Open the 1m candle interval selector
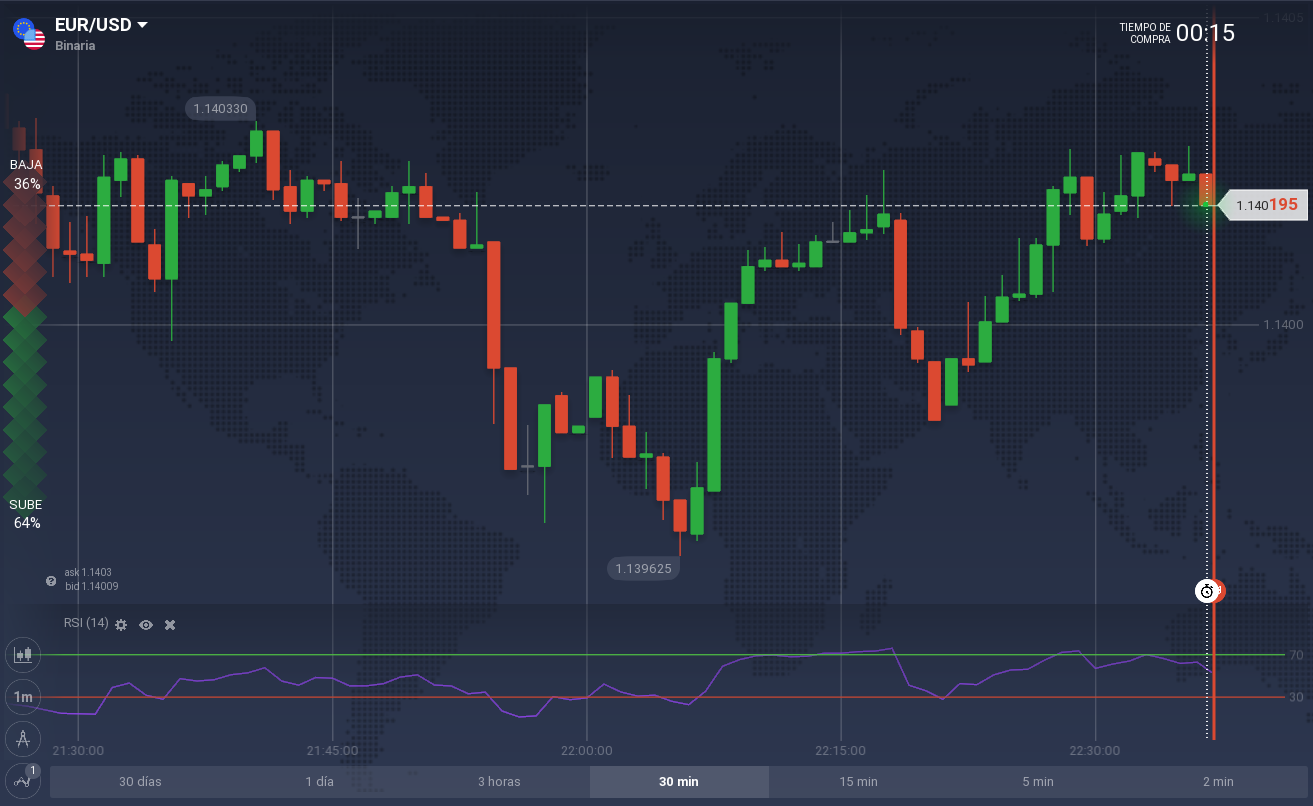Screen dimensions: 1313x806 [x=22, y=697]
